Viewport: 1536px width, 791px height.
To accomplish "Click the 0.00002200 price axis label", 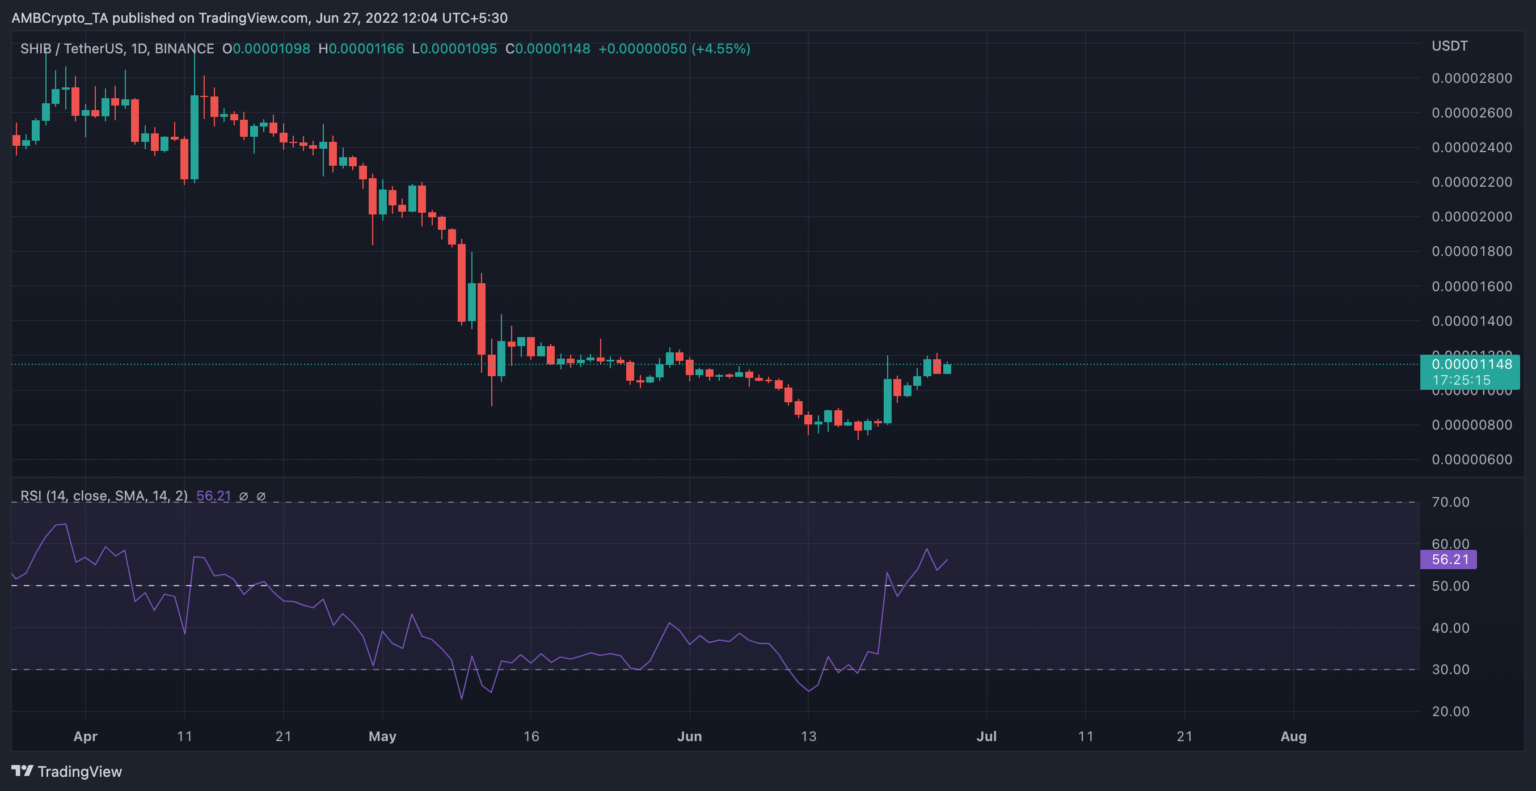I will (x=1471, y=182).
